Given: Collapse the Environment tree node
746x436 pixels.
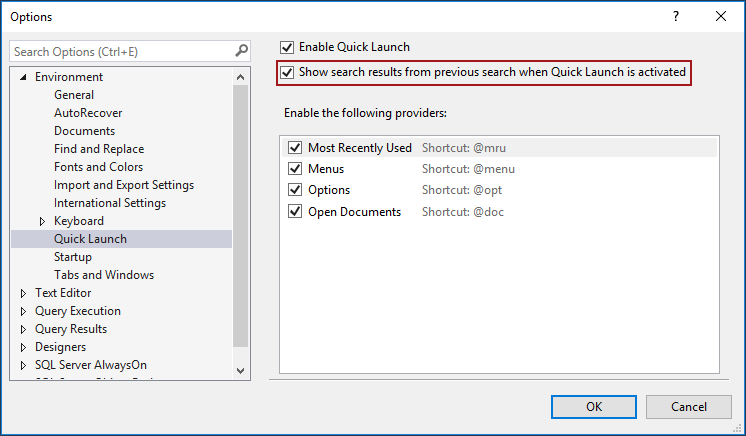Looking at the screenshot, I should (24, 77).
